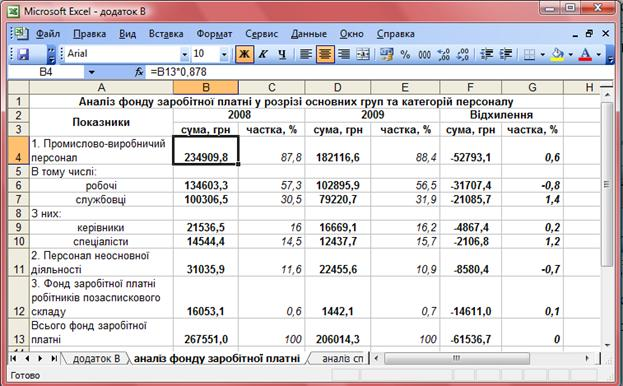Click the Insert Function fx icon
623x386 pixels.
[x=139, y=72]
